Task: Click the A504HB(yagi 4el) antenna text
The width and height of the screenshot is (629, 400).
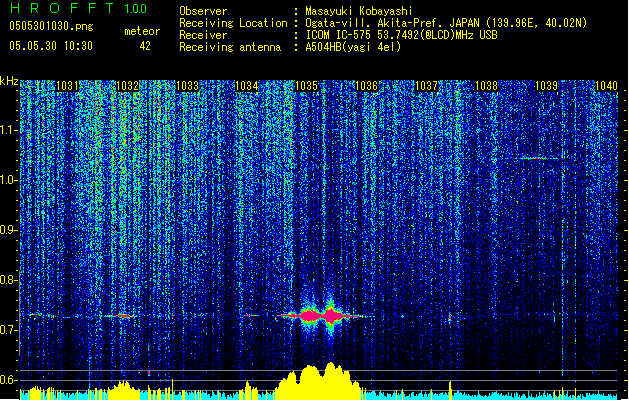Action: click(x=353, y=47)
